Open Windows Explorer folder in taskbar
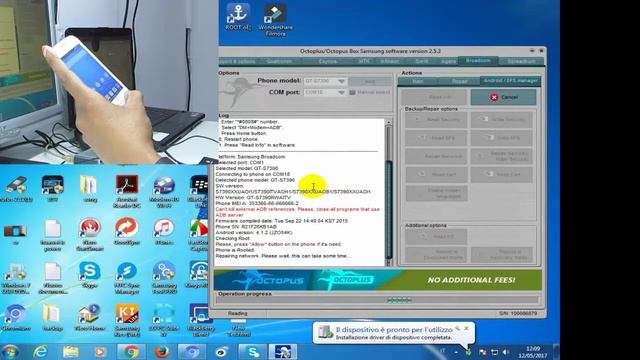The width and height of the screenshot is (640, 360). pyautogui.click(x=71, y=351)
